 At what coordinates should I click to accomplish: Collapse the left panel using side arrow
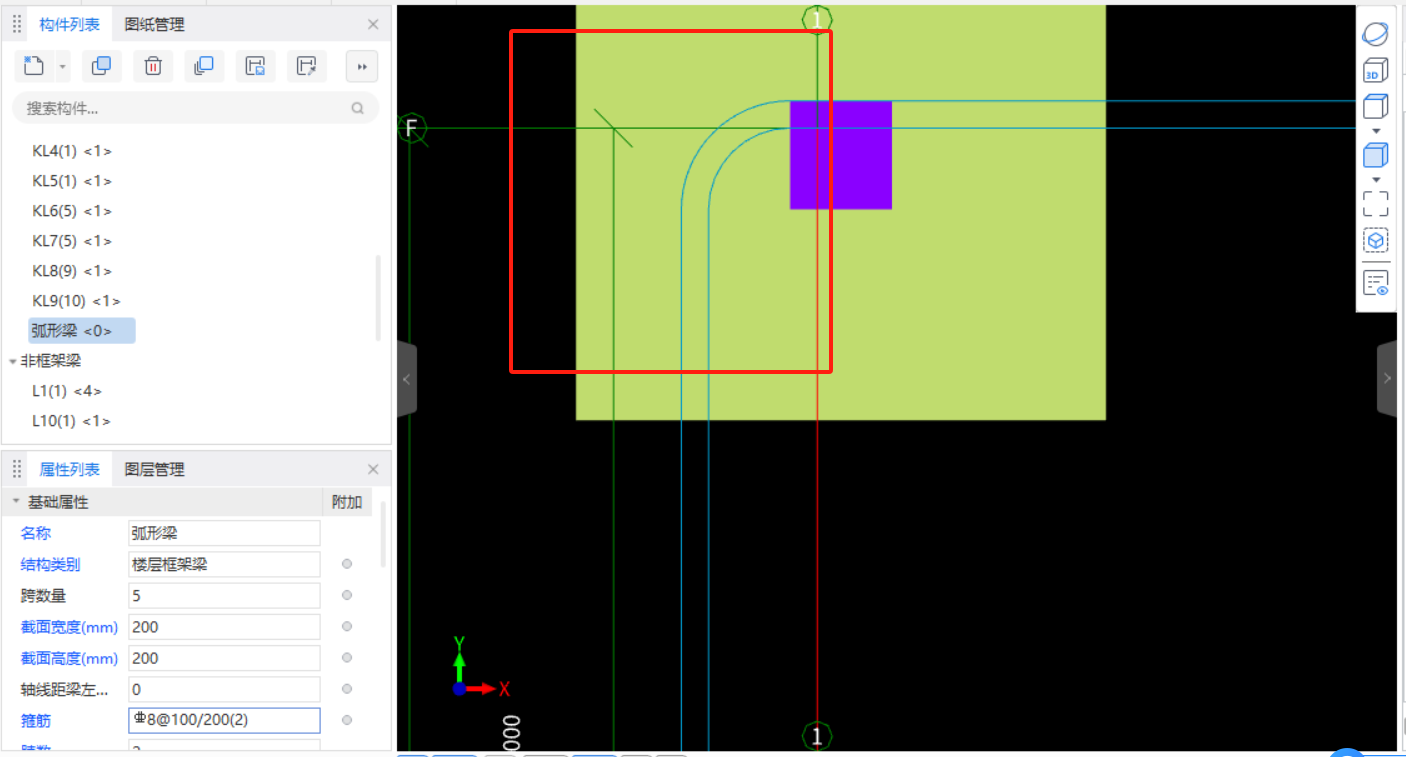406,379
